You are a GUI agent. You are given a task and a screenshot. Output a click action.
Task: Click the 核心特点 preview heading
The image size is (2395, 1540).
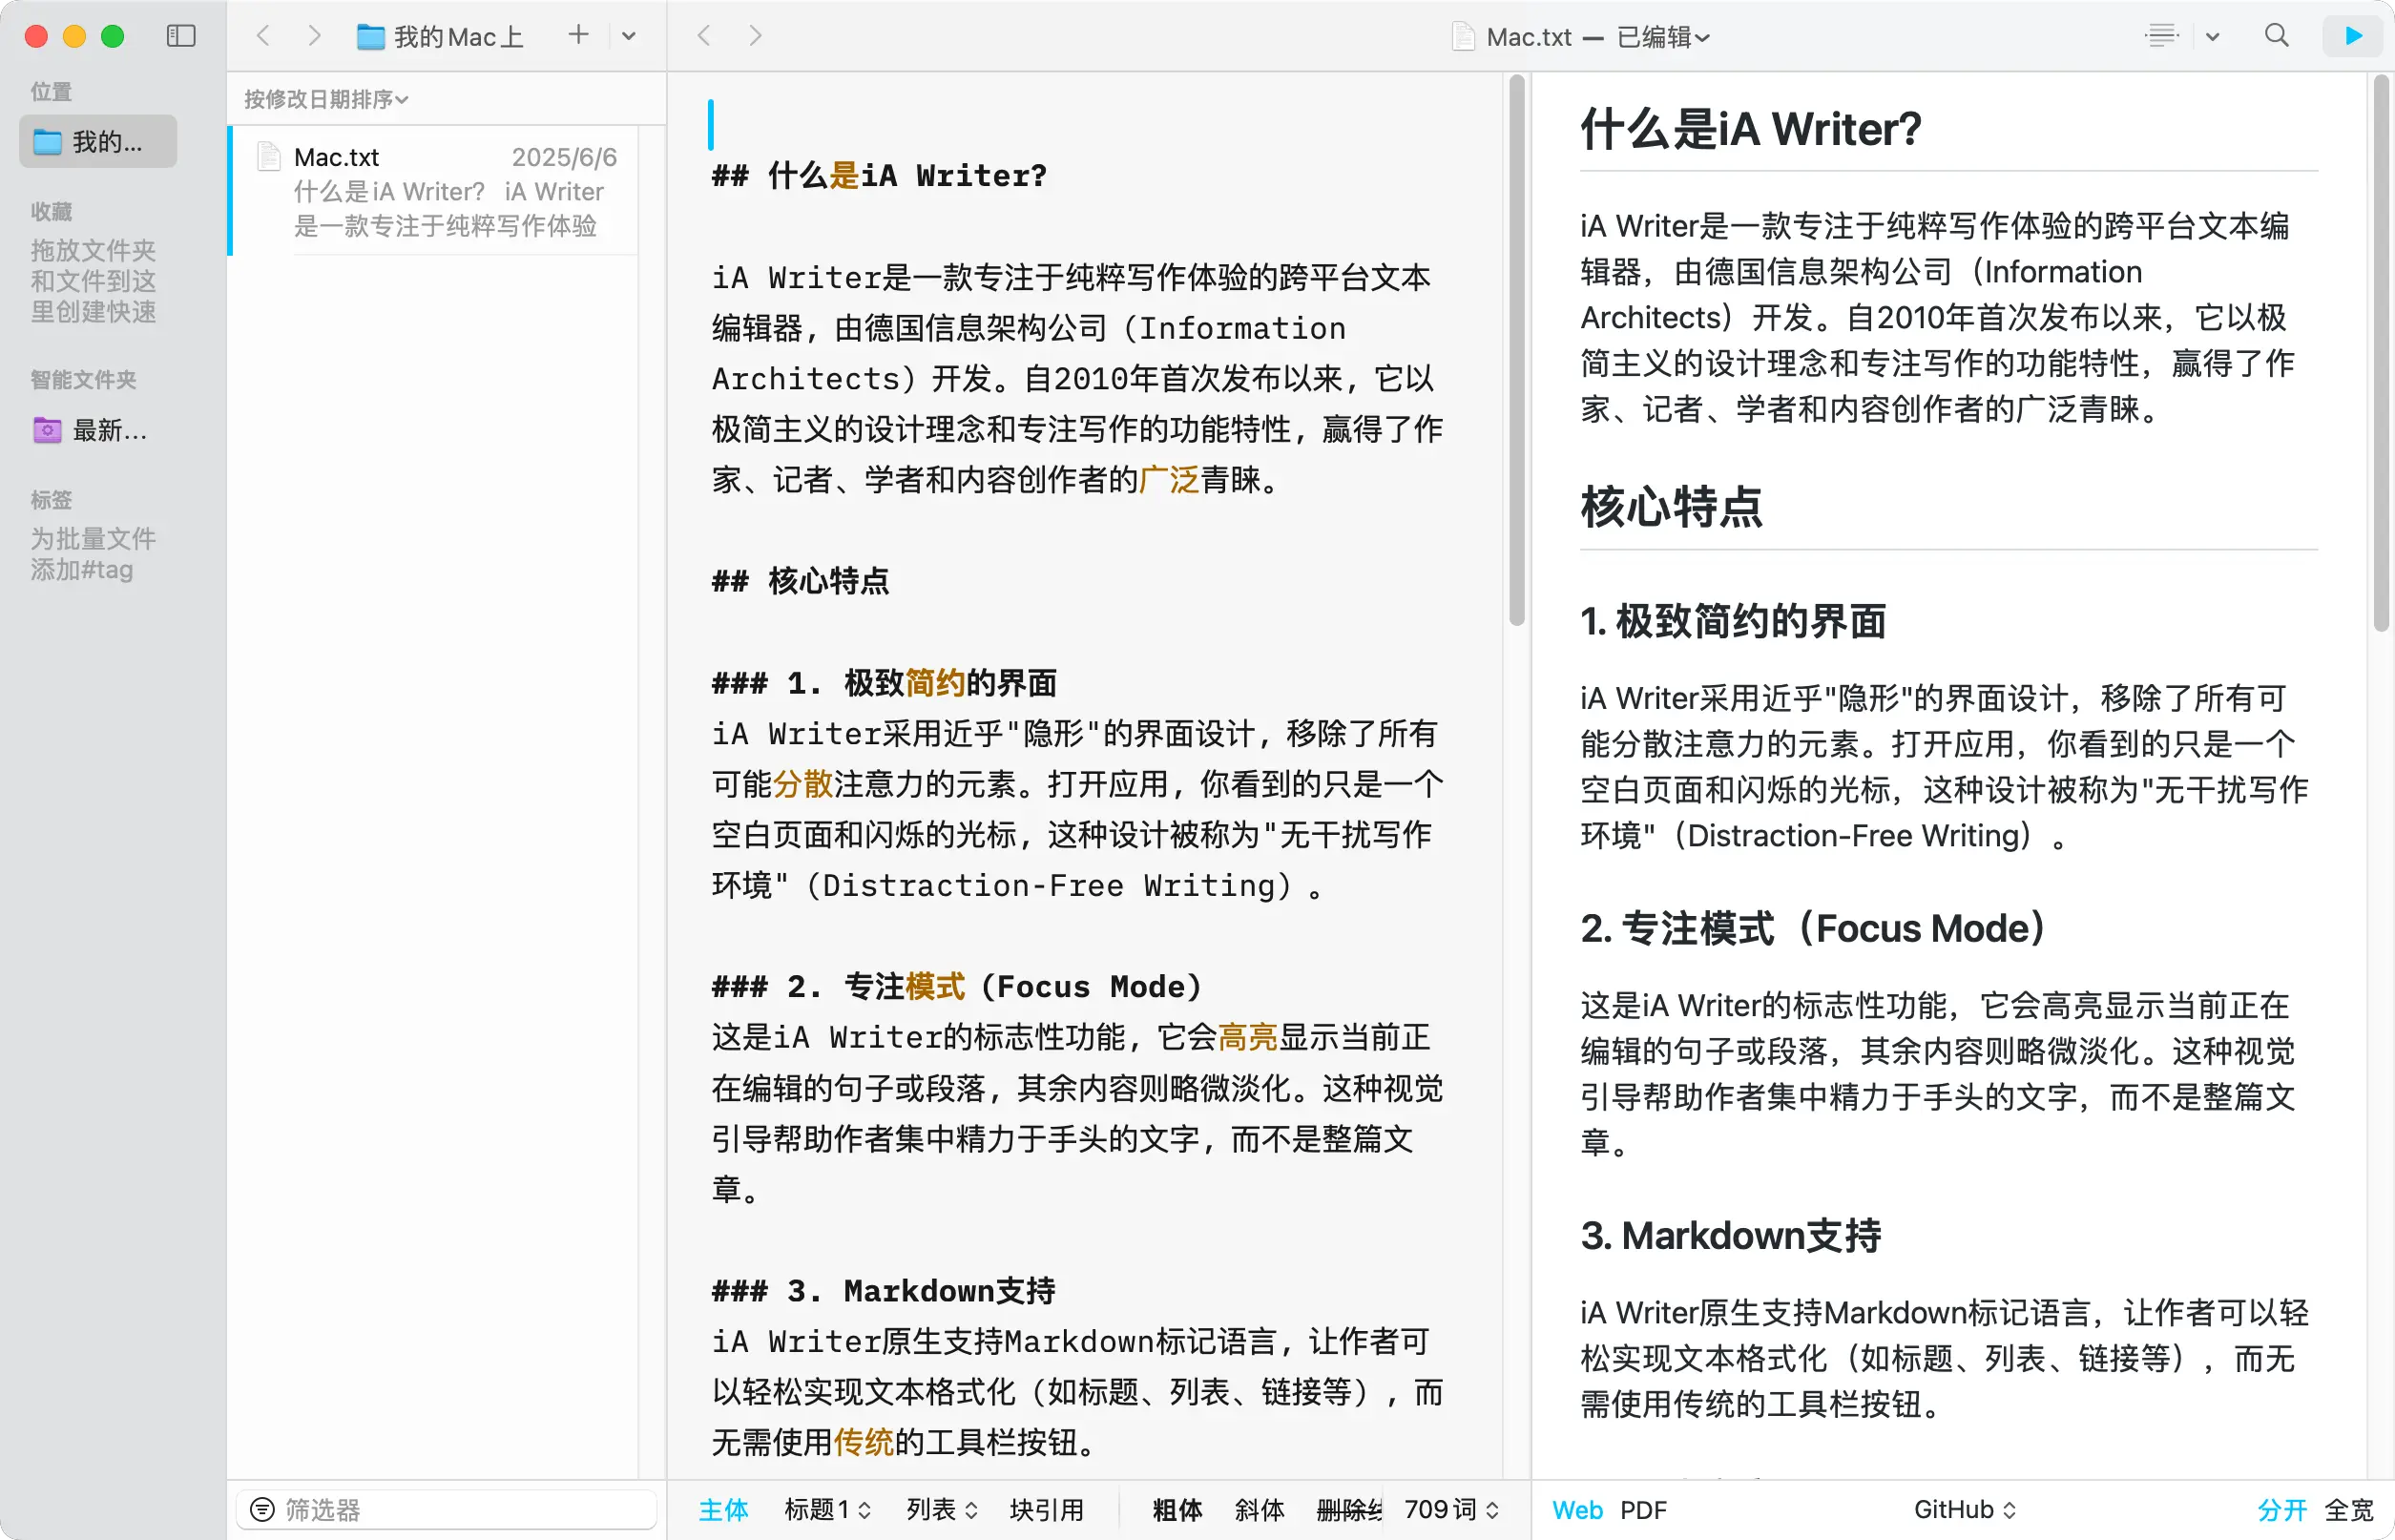click(x=1671, y=506)
